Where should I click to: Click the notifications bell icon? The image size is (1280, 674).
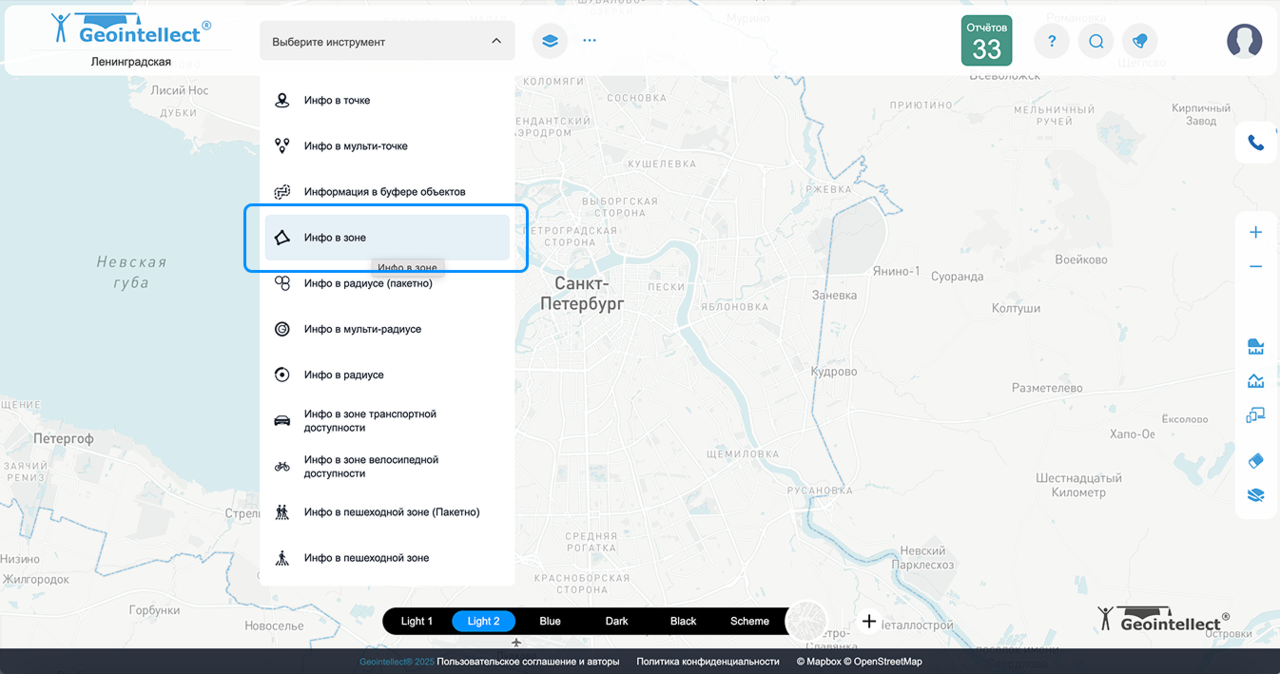coord(1140,41)
